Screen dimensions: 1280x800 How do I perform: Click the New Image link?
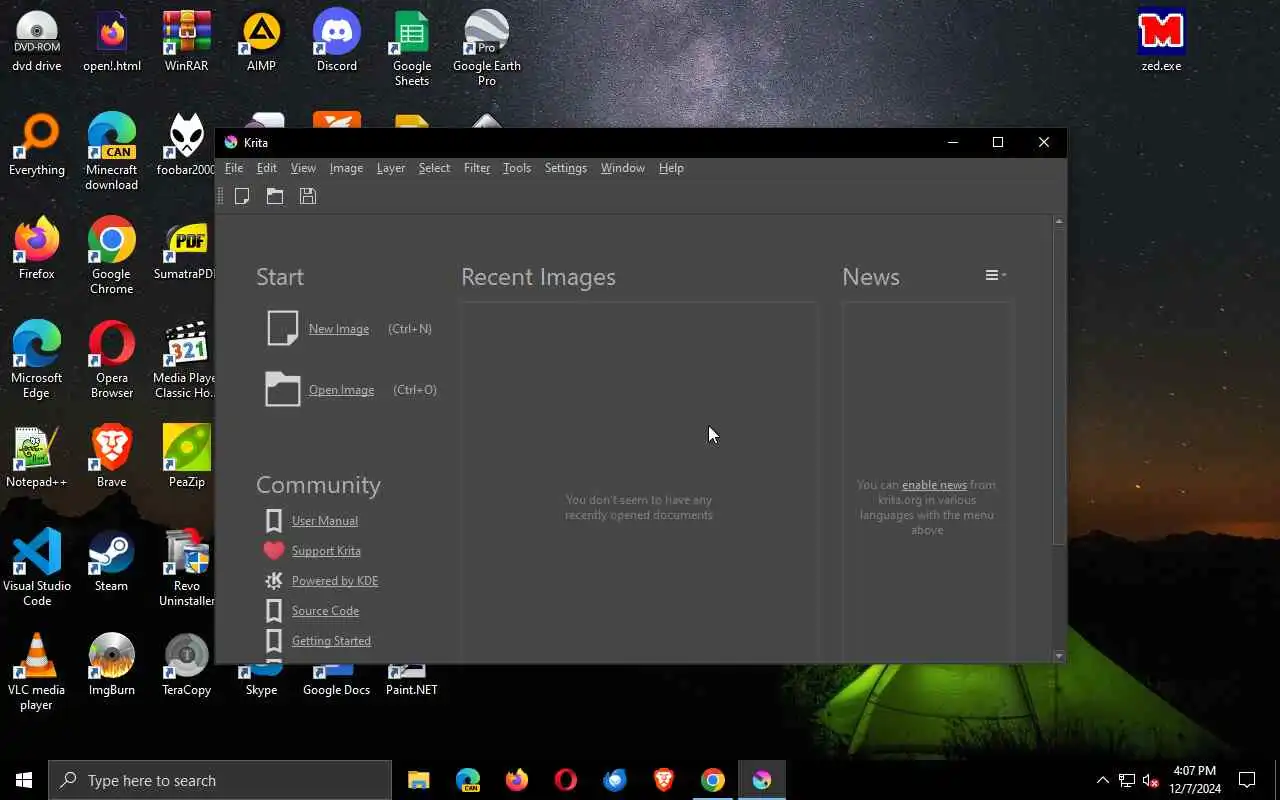tap(339, 329)
